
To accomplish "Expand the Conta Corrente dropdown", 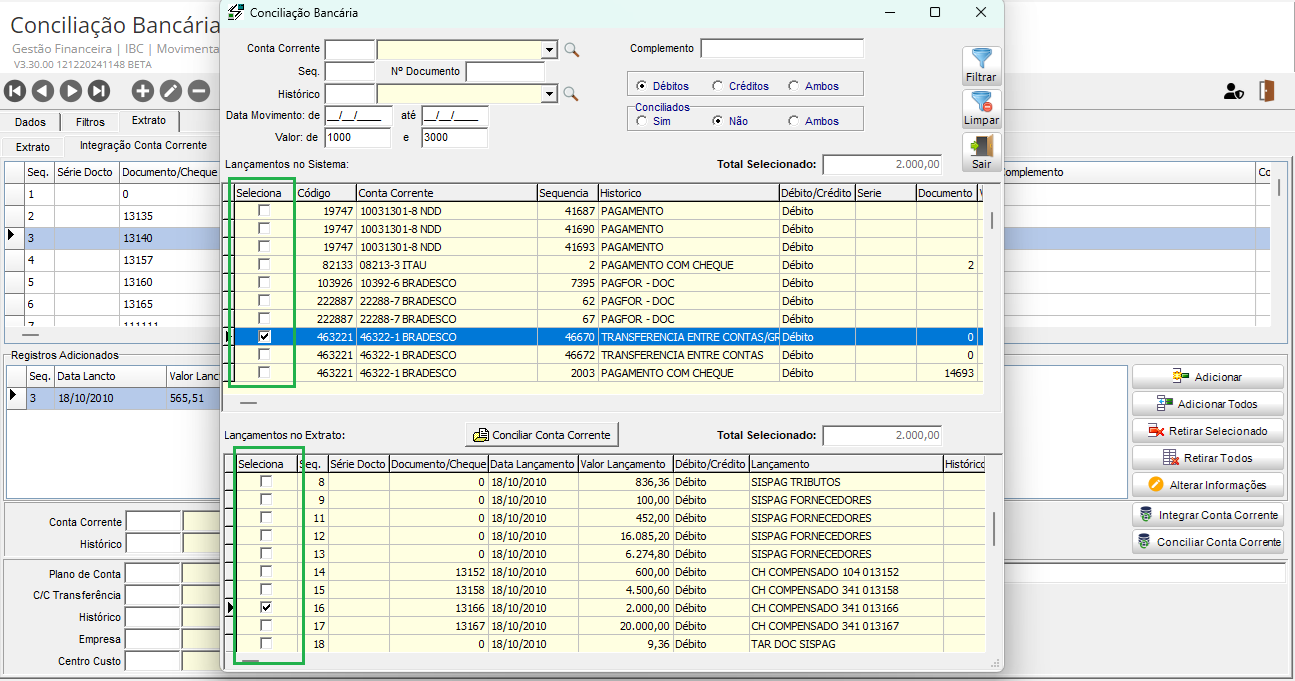I will tap(549, 50).
